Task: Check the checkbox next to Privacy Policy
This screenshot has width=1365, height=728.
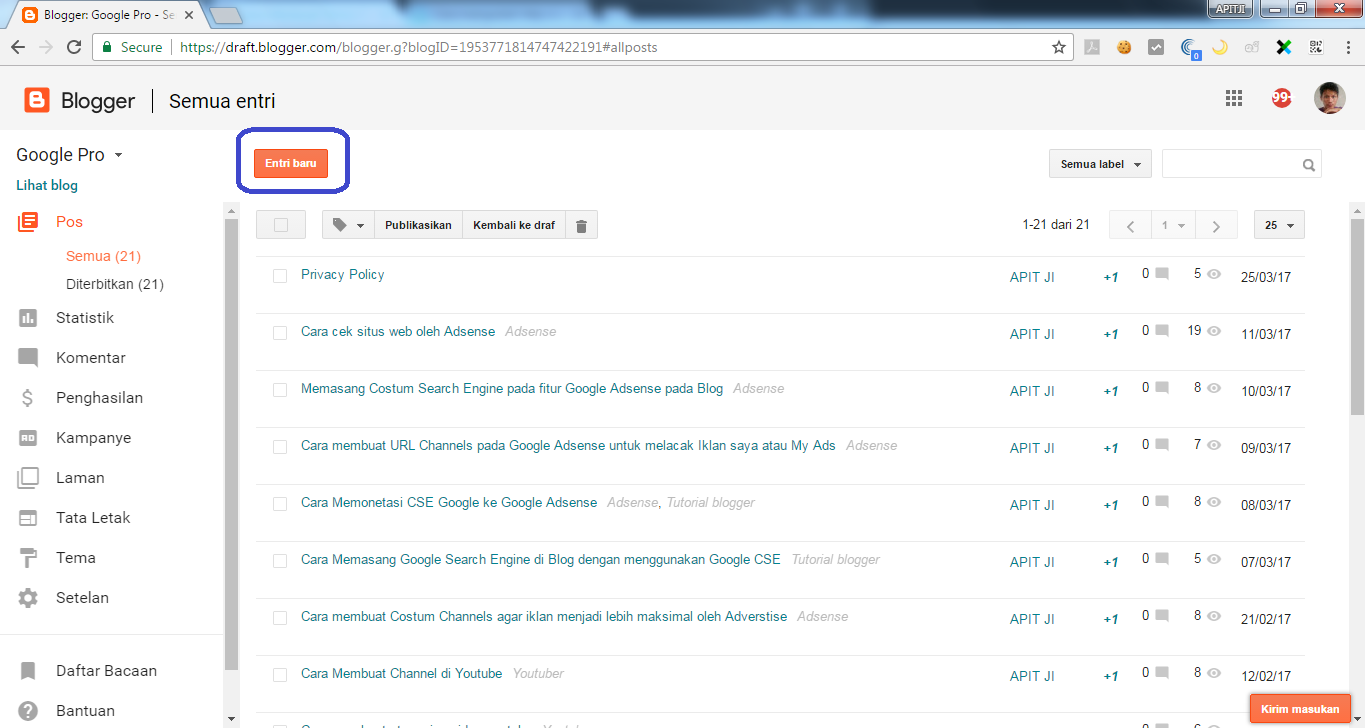Action: [280, 276]
